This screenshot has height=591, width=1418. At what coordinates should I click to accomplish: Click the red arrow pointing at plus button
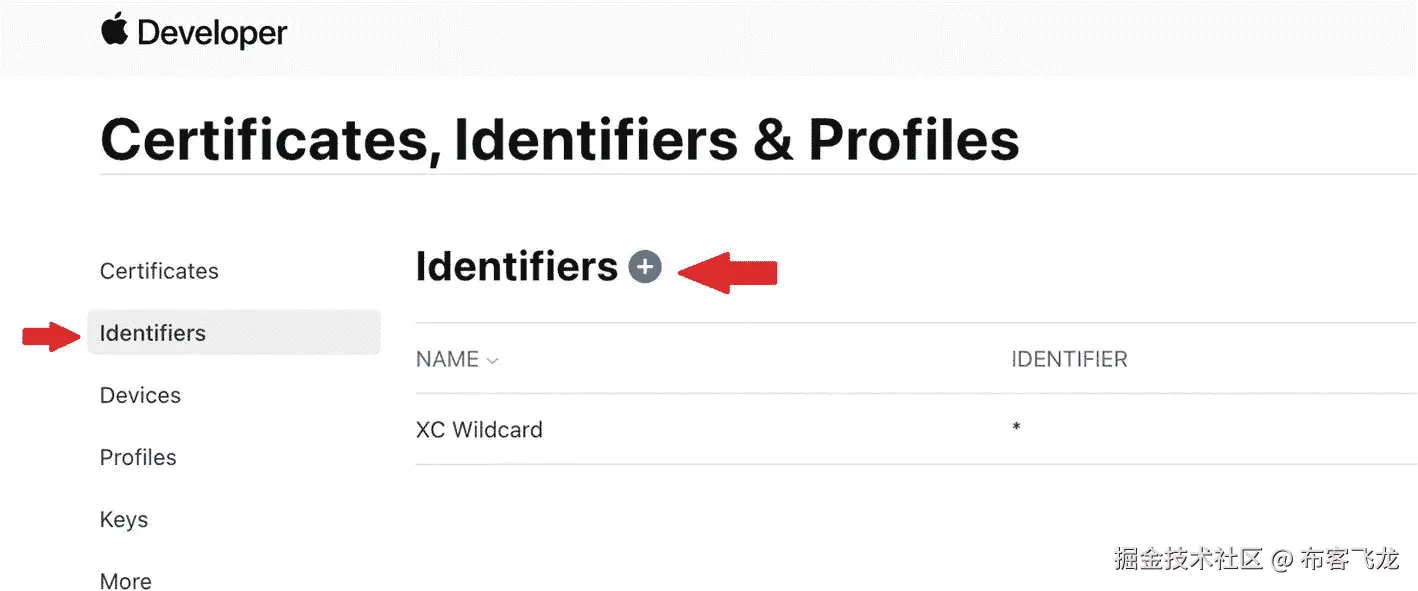(728, 272)
